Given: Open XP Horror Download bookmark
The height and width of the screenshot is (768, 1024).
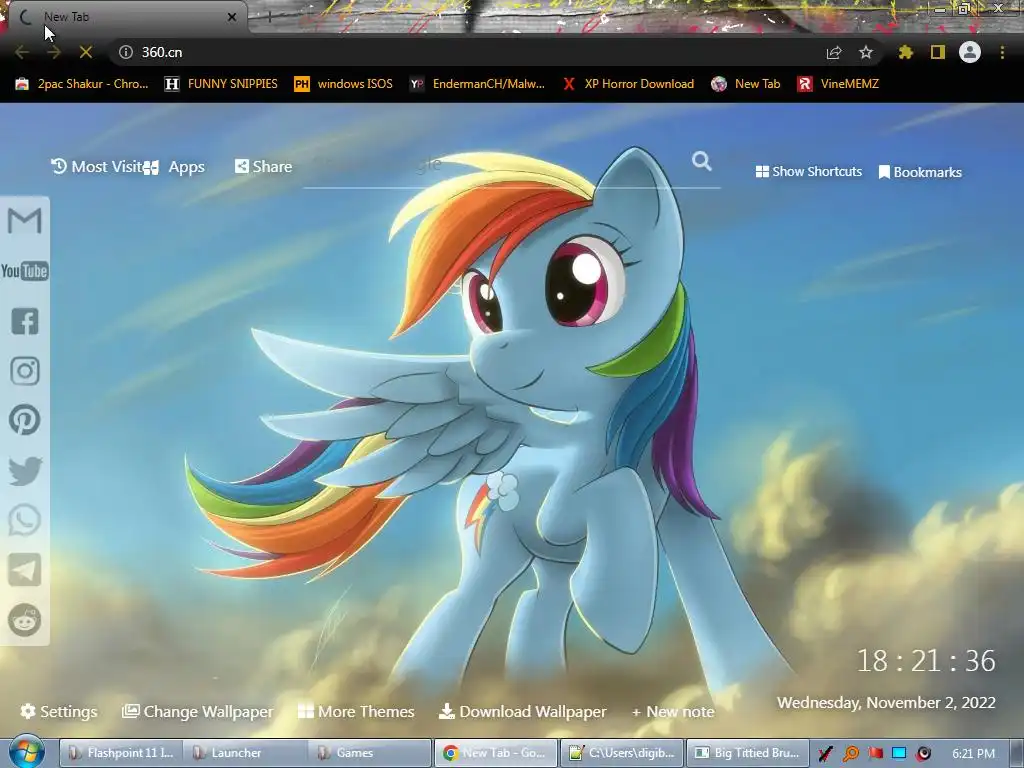Looking at the screenshot, I should [x=628, y=84].
